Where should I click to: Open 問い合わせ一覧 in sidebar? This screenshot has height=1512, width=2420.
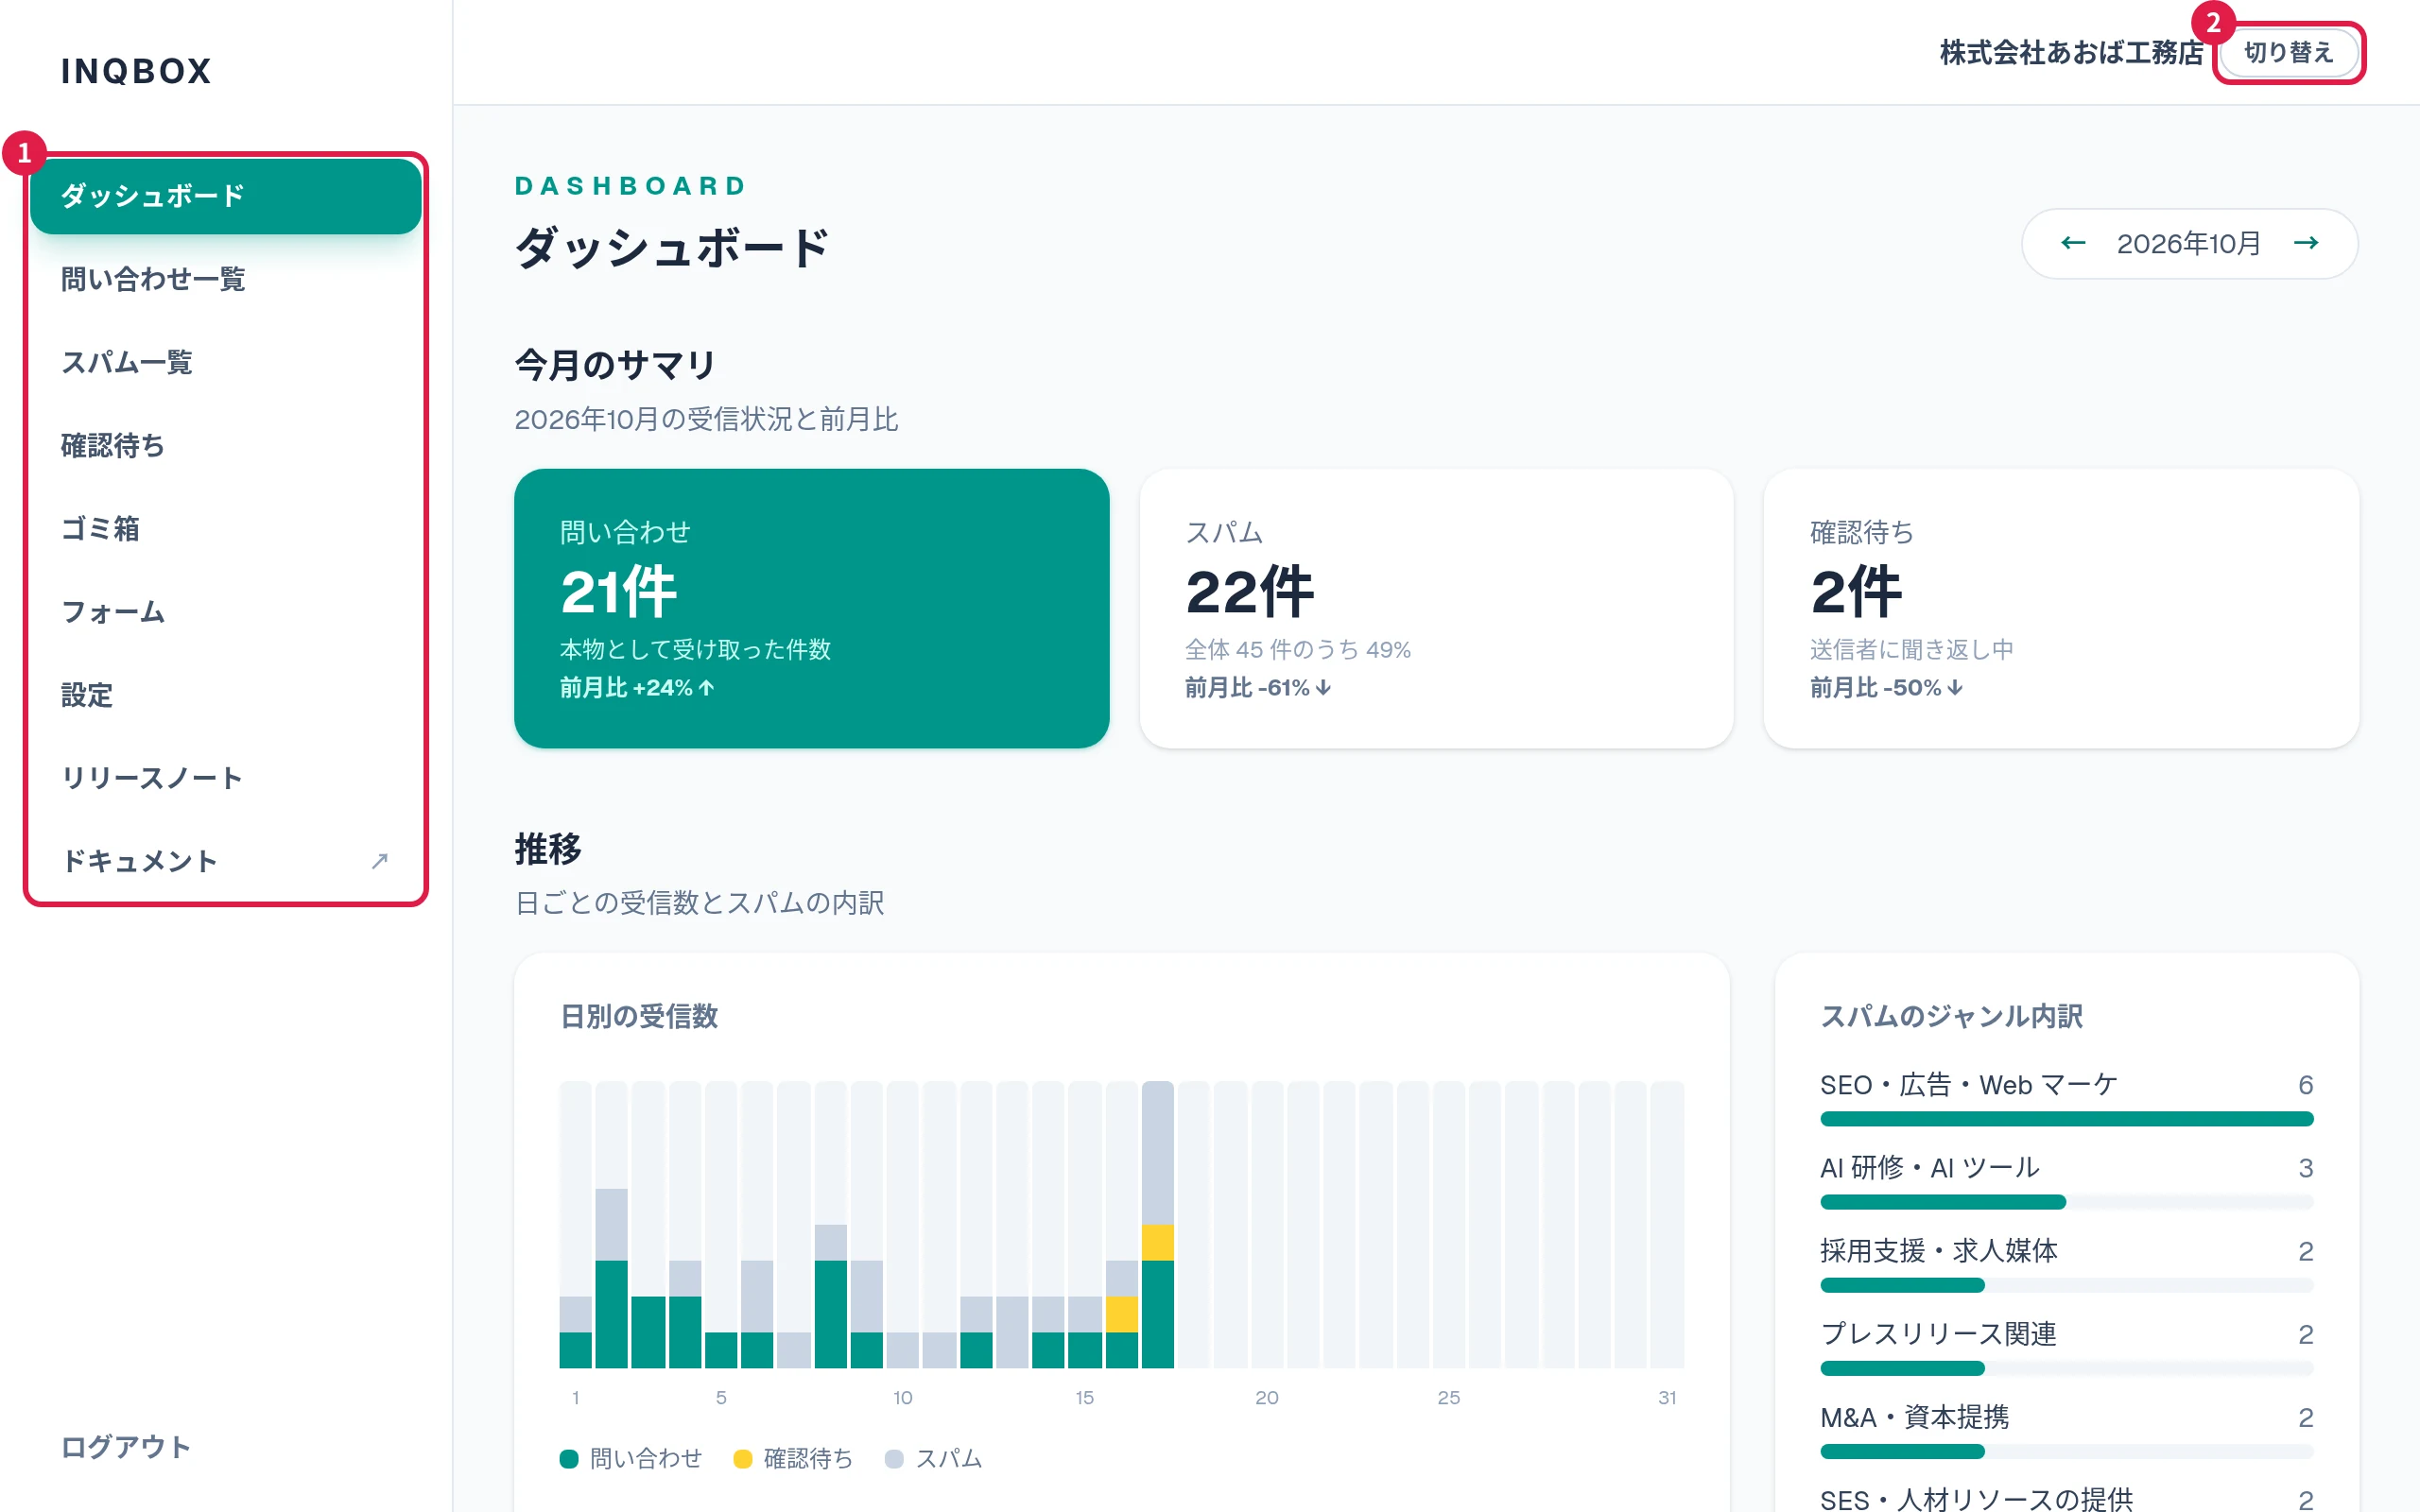(x=225, y=279)
